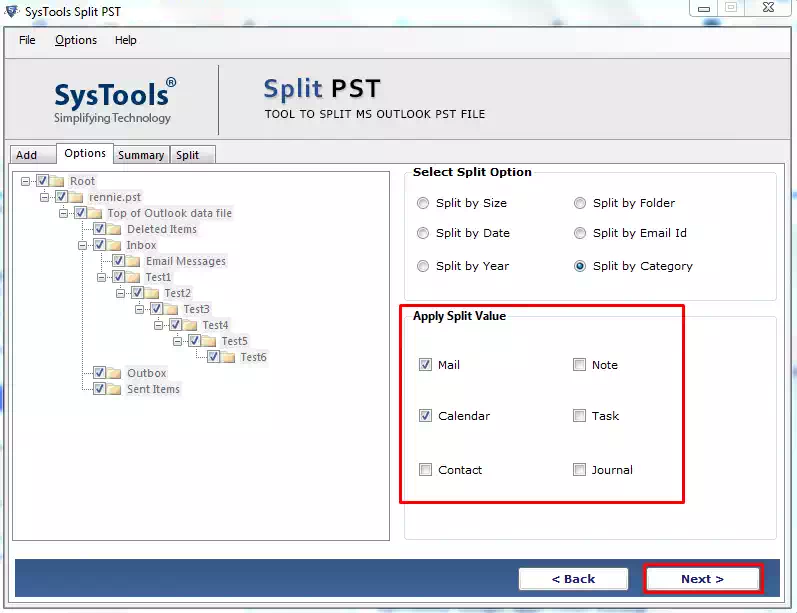
Task: Uncheck the Root tree checkbox
Action: coord(42,180)
